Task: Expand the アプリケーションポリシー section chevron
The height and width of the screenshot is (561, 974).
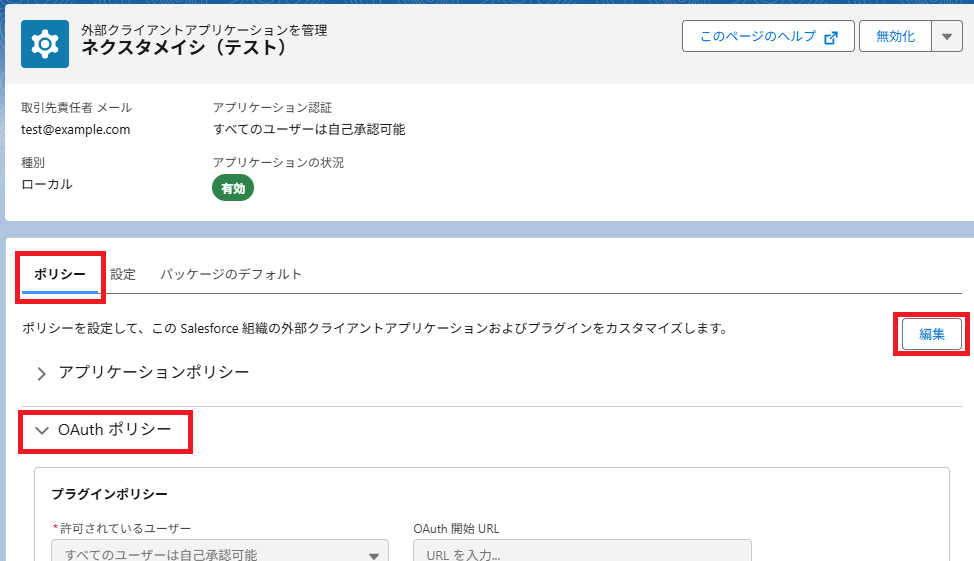Action: [41, 374]
